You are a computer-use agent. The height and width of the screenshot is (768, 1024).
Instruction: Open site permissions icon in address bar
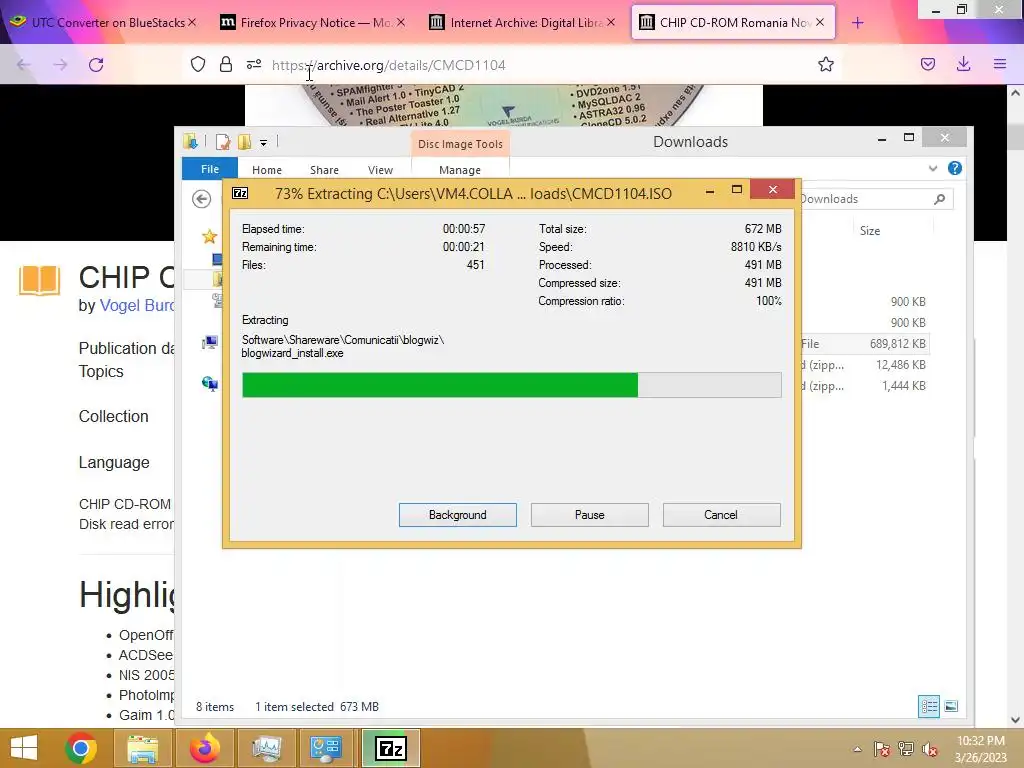254,64
